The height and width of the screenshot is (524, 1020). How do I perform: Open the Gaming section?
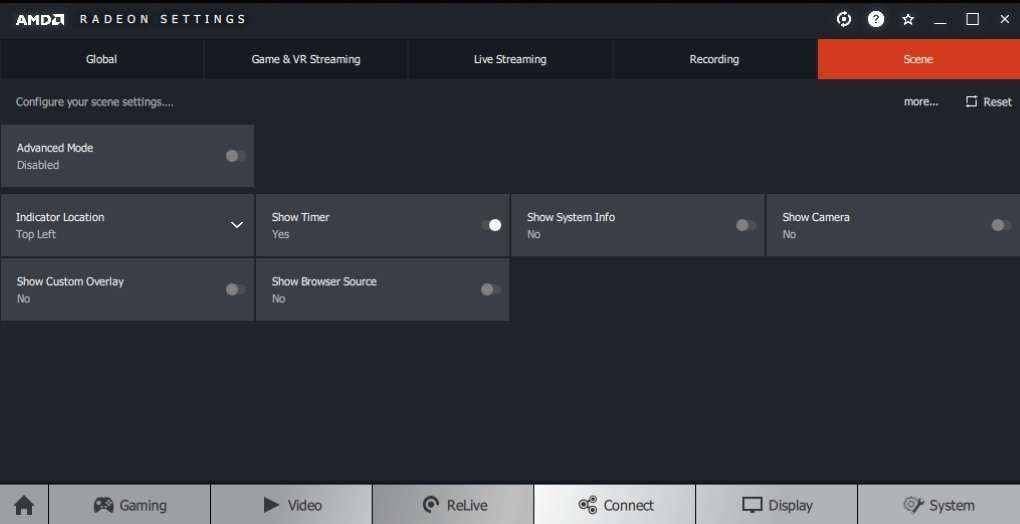point(129,504)
